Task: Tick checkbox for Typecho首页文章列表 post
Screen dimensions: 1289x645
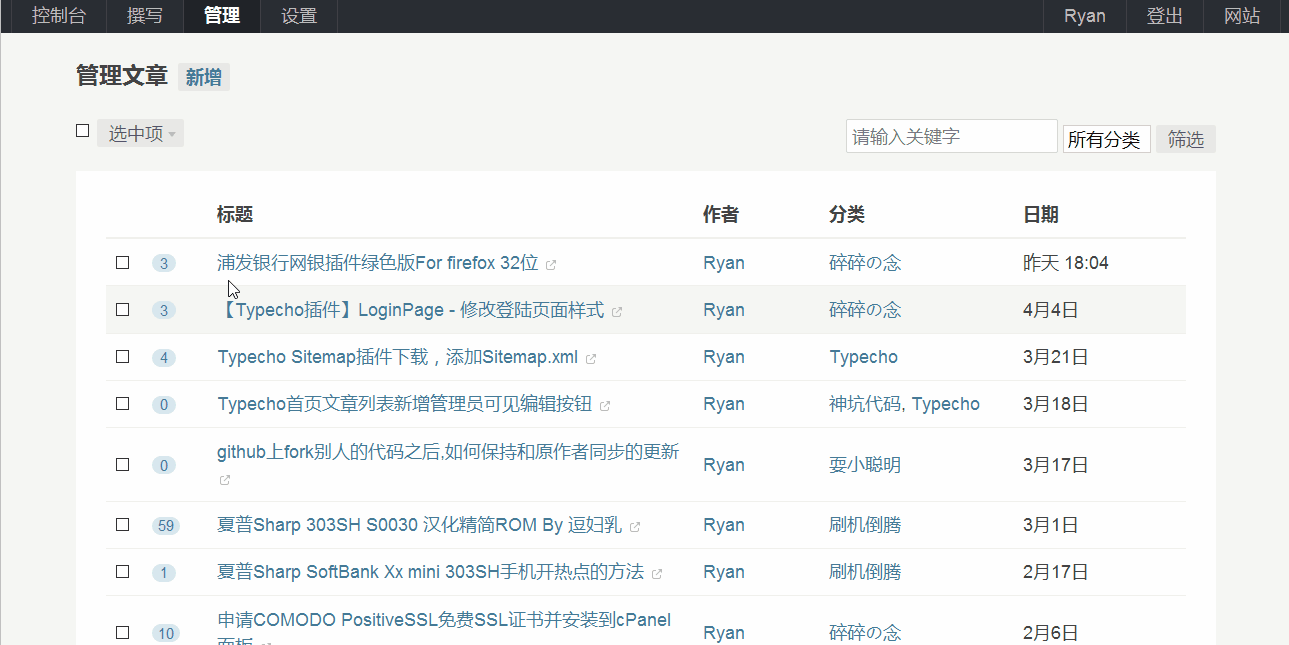Action: [x=123, y=404]
